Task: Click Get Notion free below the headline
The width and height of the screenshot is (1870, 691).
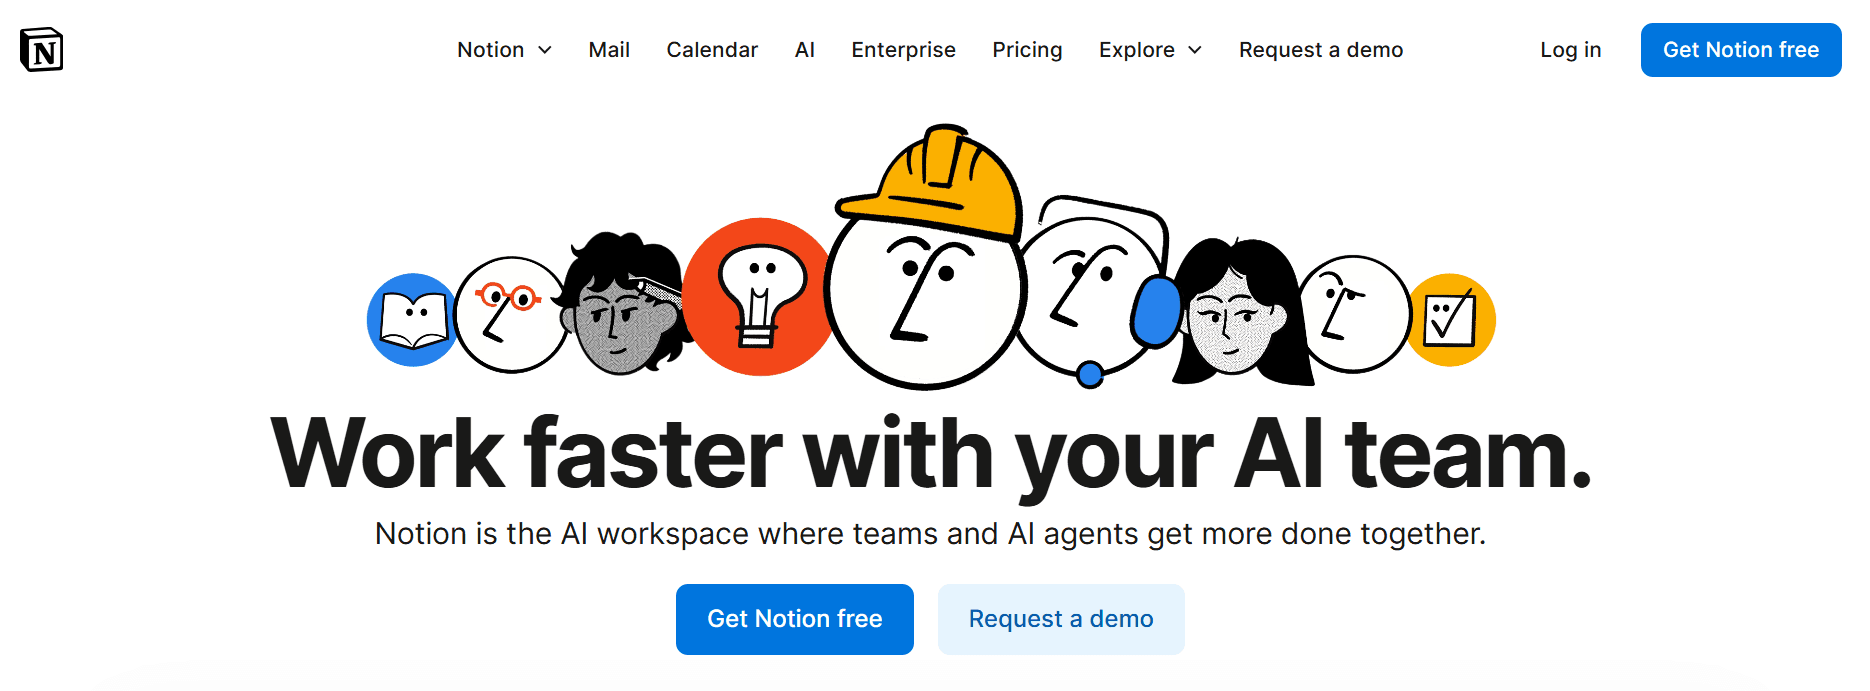Action: 795,619
